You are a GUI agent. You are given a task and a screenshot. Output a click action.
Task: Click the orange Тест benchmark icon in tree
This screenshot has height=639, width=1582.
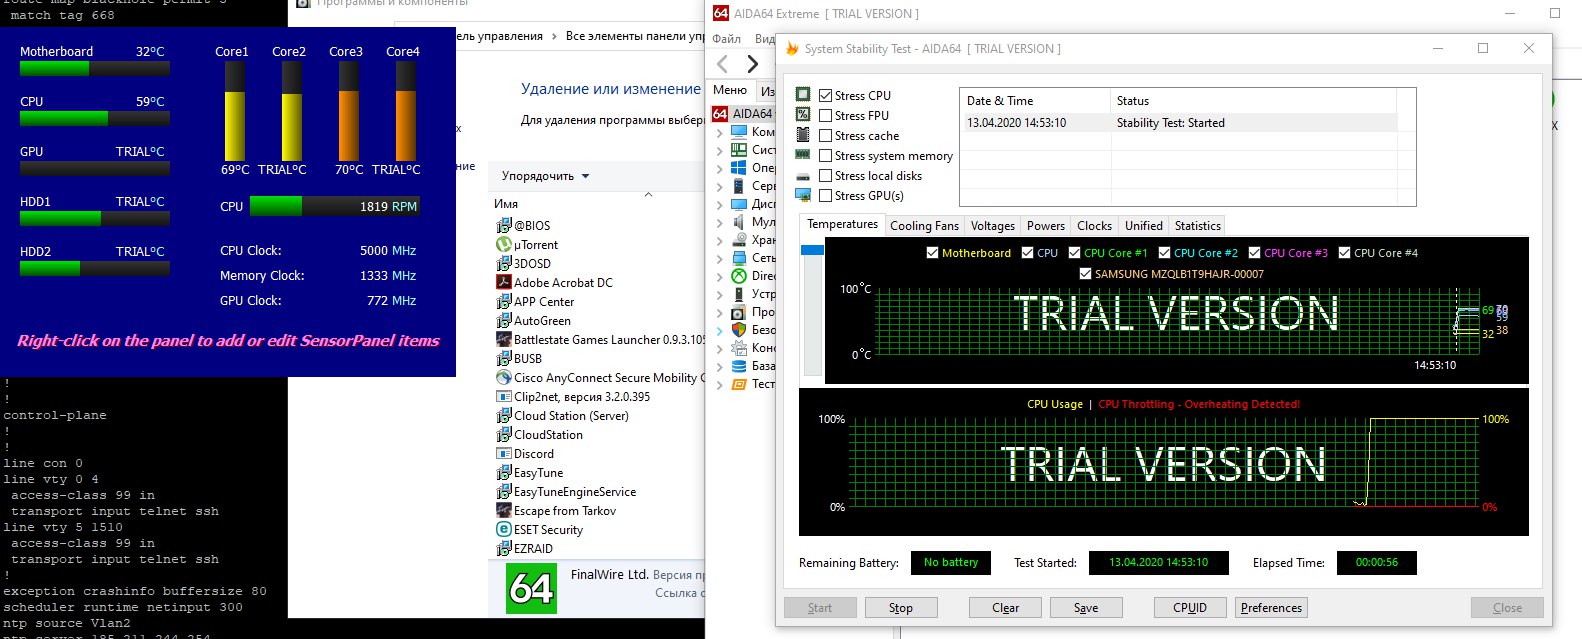(739, 383)
